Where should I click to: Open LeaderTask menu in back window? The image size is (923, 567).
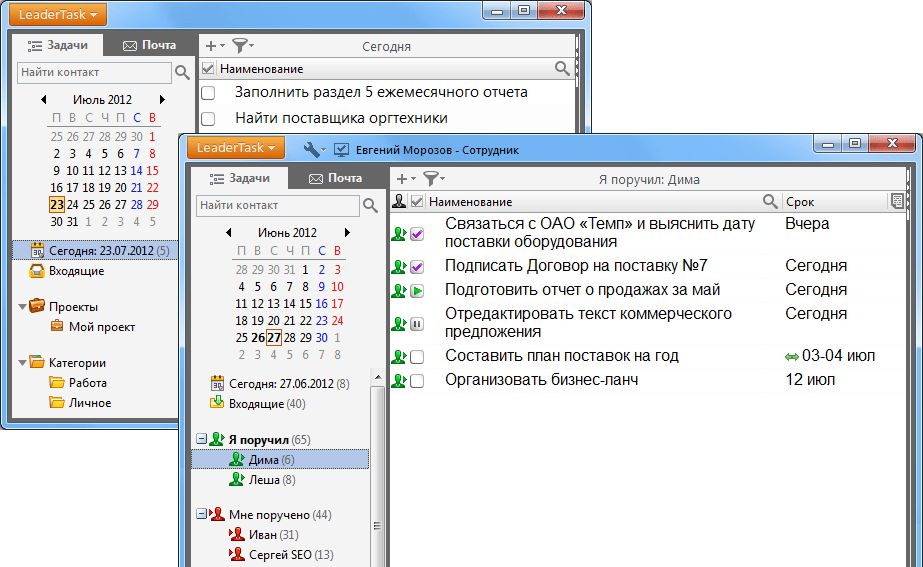click(x=58, y=15)
